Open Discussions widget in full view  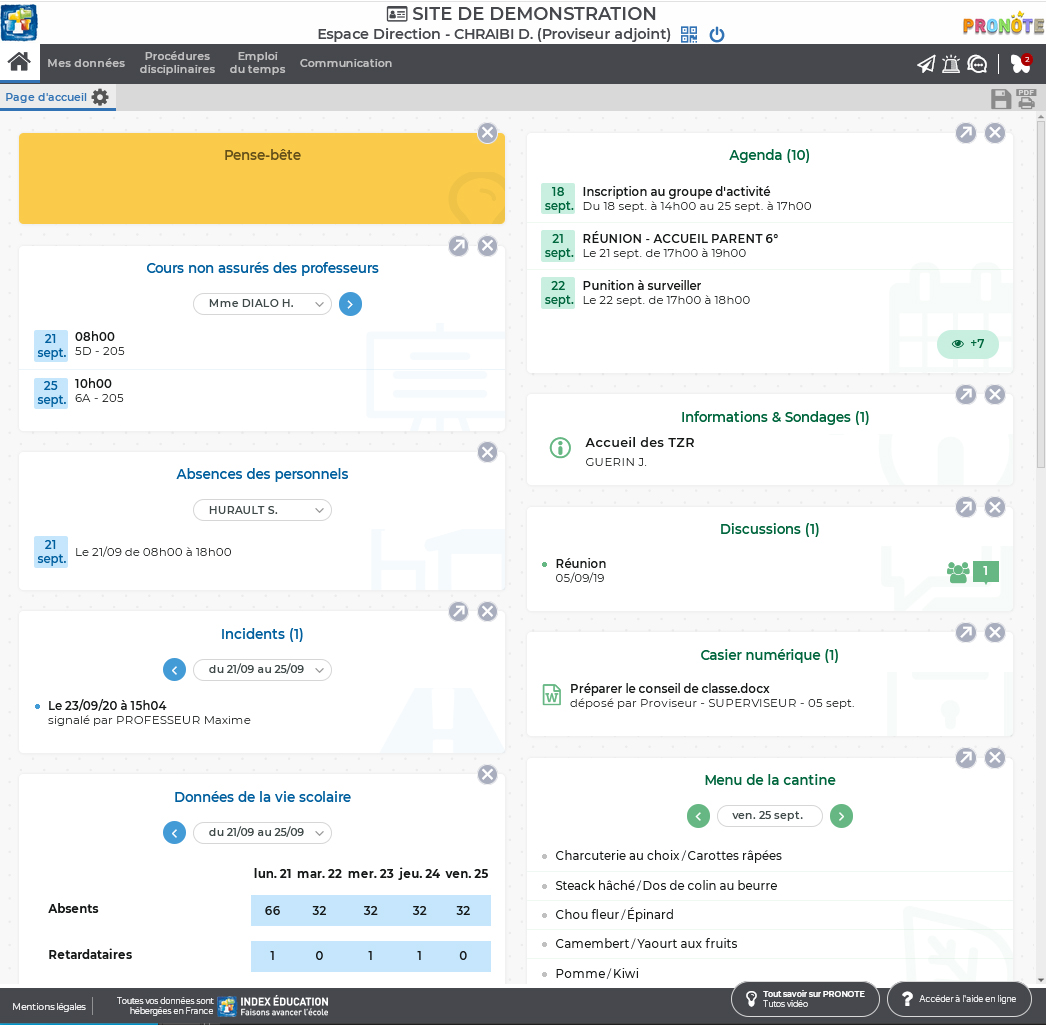[966, 507]
